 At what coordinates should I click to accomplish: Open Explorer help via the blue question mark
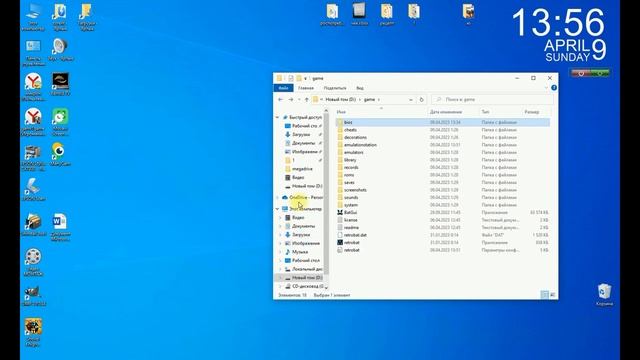tap(554, 88)
